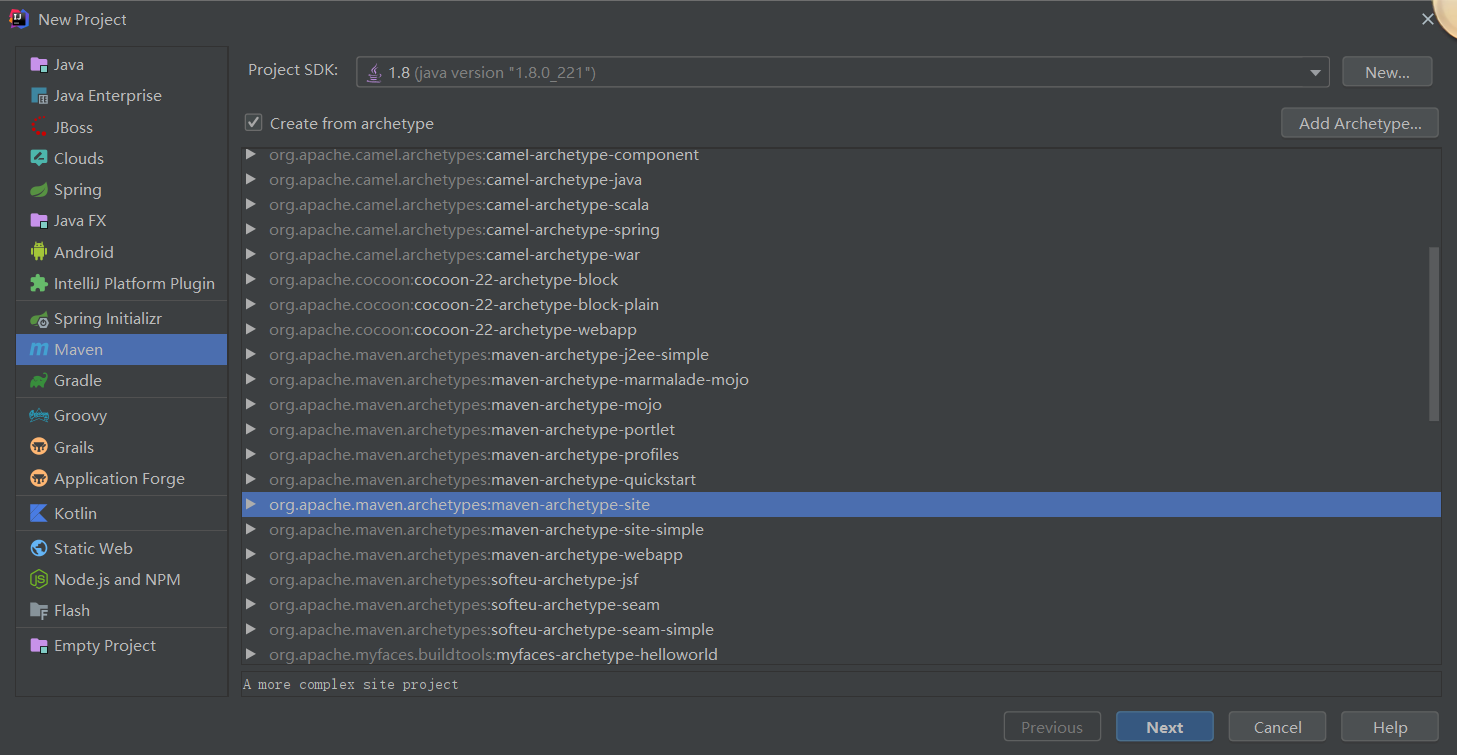This screenshot has width=1457, height=755.
Task: Click the Empty Project icon
Action: [x=39, y=646]
